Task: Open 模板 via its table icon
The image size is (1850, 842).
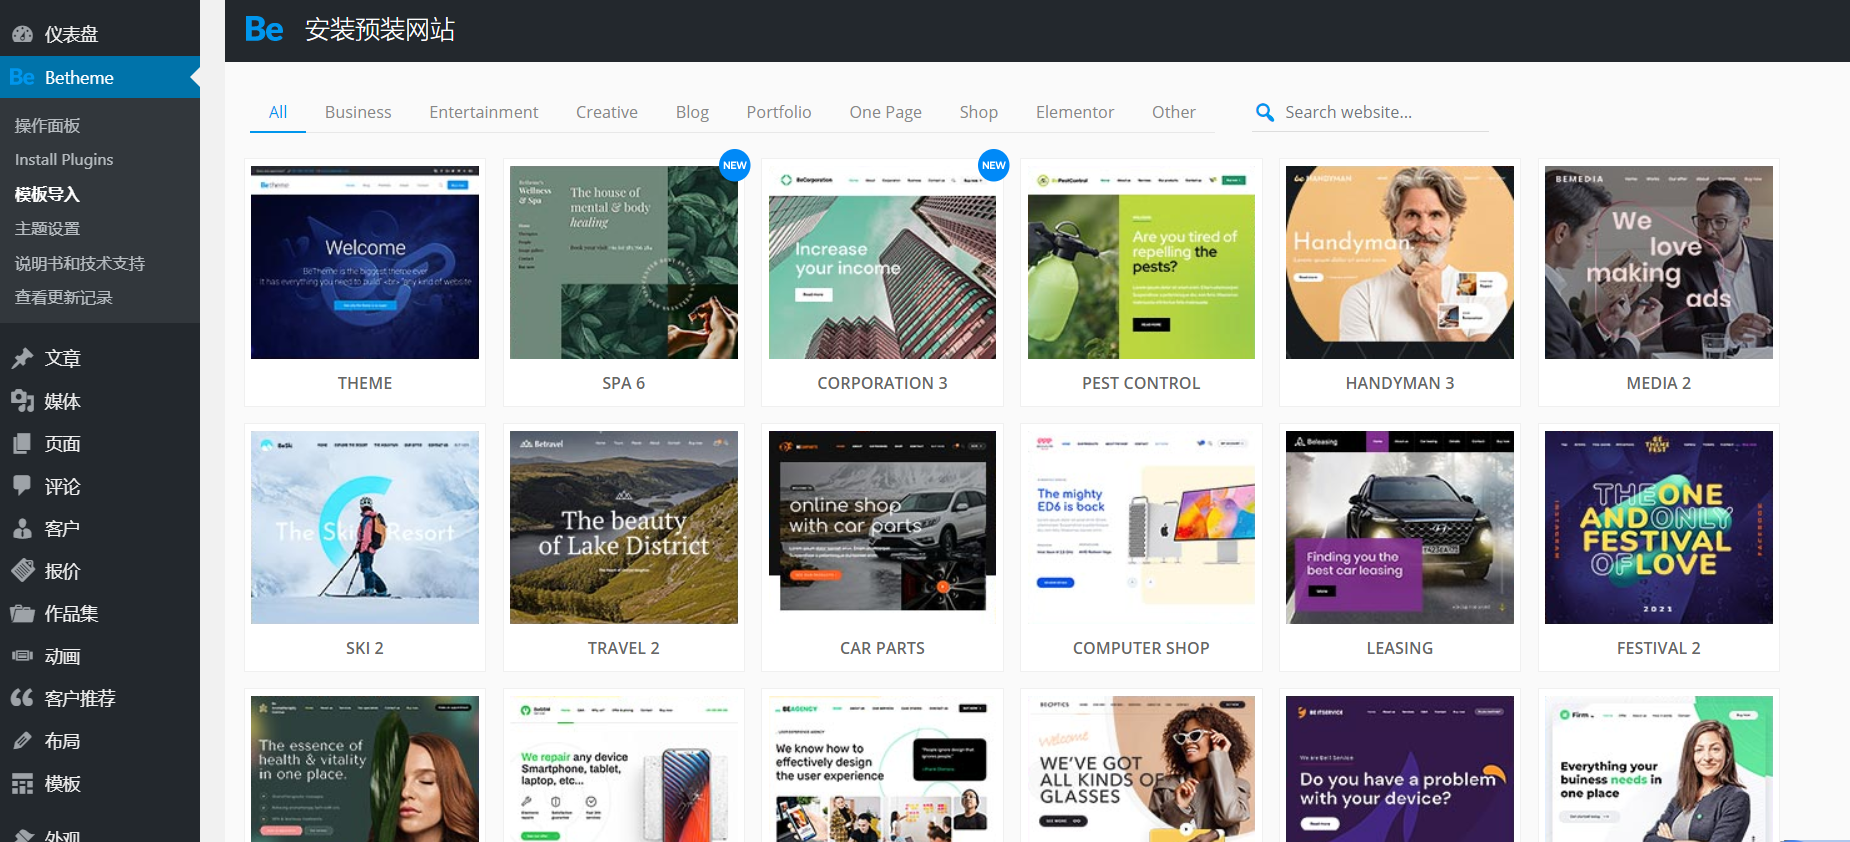Action: 22,783
